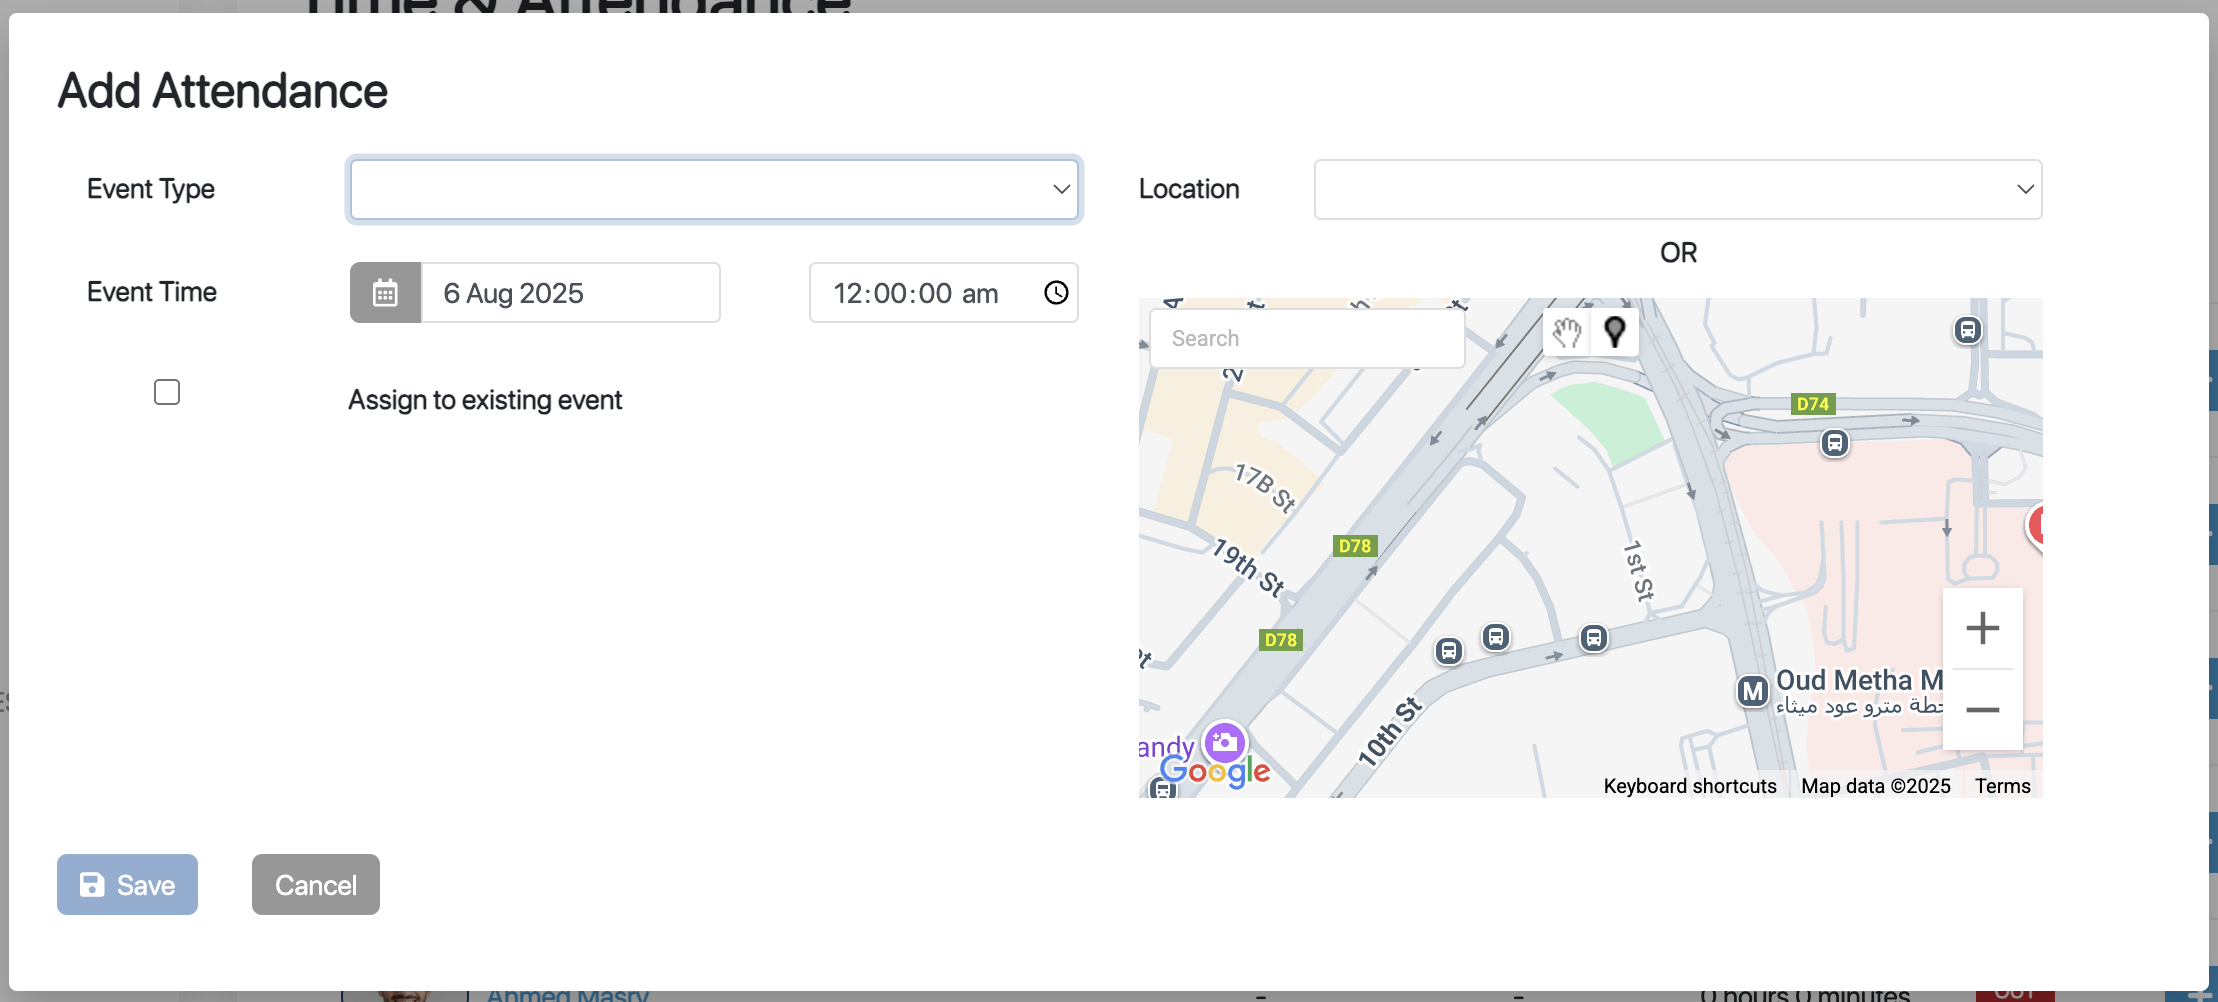2218x1002 pixels.
Task: Open the Keyboard shortcuts panel
Action: click(1690, 786)
